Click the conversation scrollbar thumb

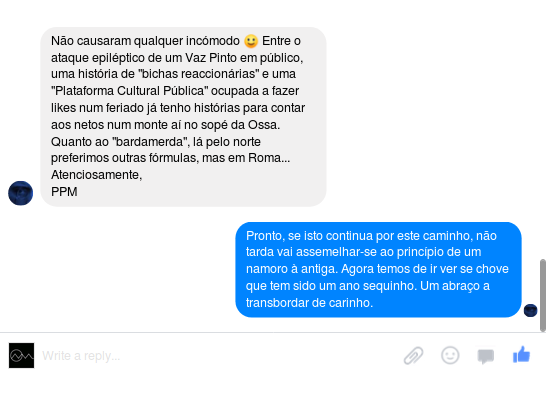[543, 295]
